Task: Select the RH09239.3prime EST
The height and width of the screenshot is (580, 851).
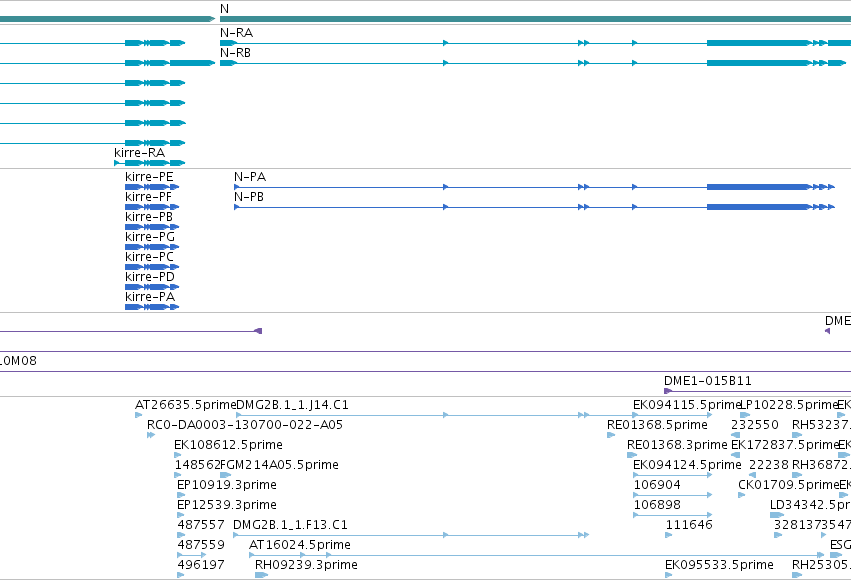Action: pos(261,575)
